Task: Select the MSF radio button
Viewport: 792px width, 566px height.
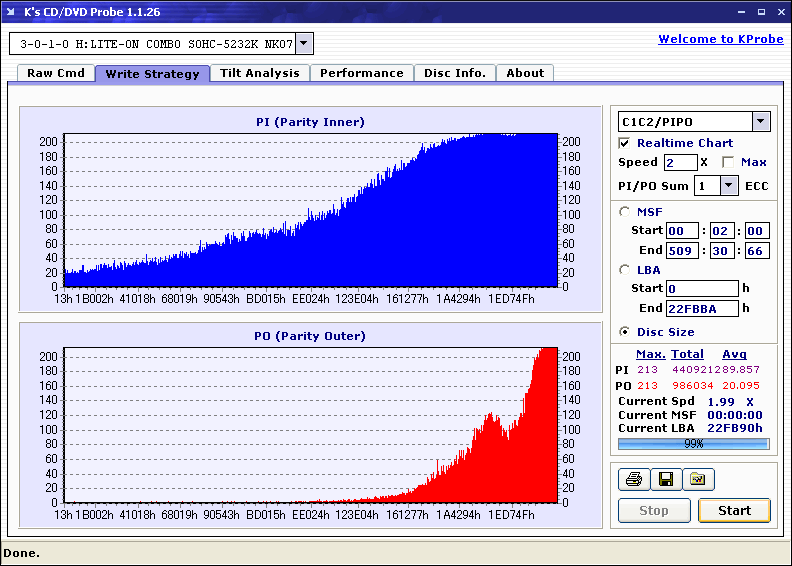Action: tap(625, 212)
